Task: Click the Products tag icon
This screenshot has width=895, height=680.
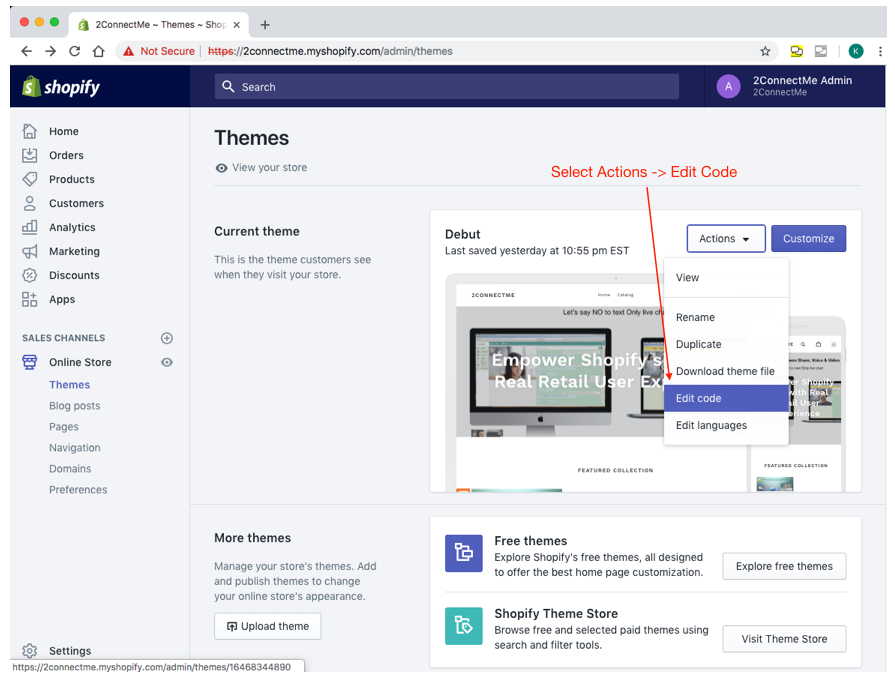Action: click(x=30, y=179)
